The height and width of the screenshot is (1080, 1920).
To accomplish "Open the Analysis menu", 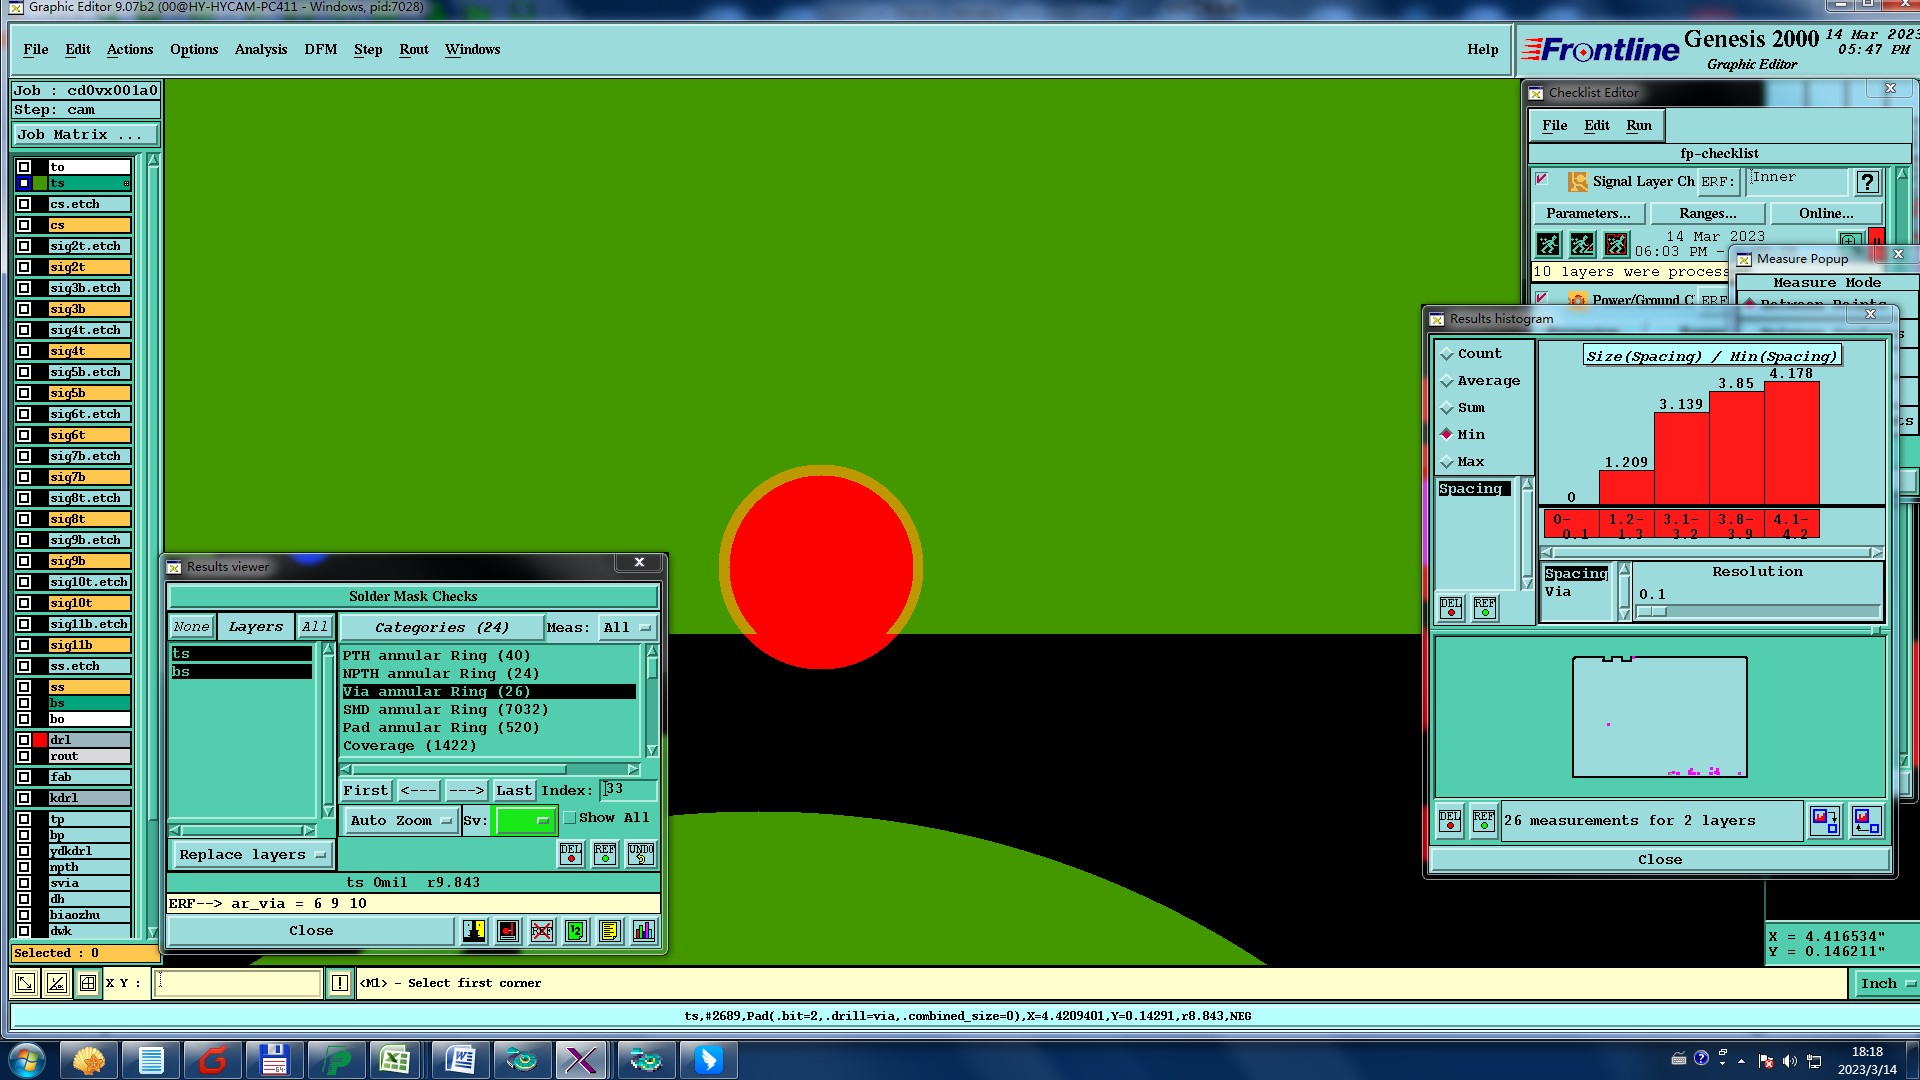I will tap(261, 50).
